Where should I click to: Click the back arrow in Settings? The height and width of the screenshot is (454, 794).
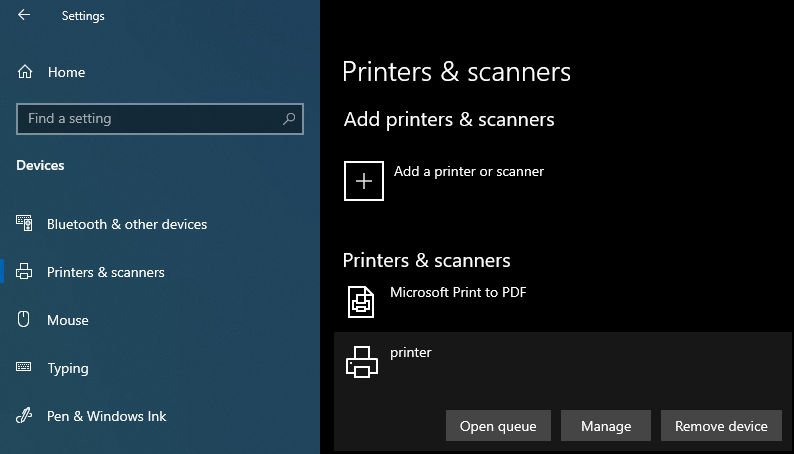(x=24, y=15)
